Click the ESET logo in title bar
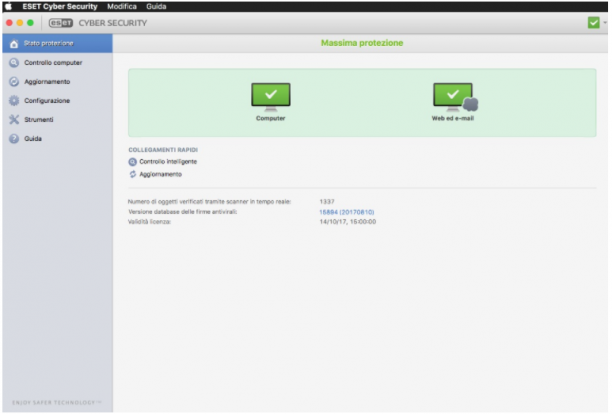This screenshot has height=414, width=612. tap(60, 23)
